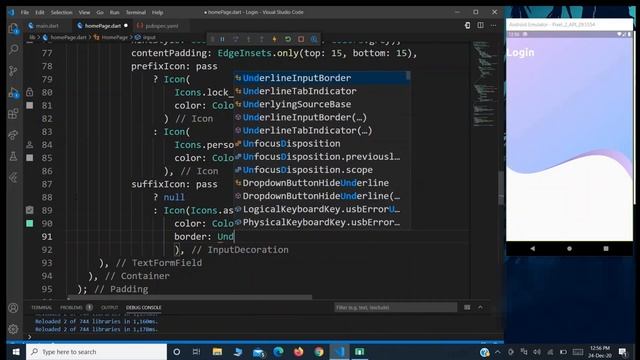Viewport: 640px width, 360px height.
Task: Click homePage.dart in the breadcrumb
Action: (x=68, y=37)
